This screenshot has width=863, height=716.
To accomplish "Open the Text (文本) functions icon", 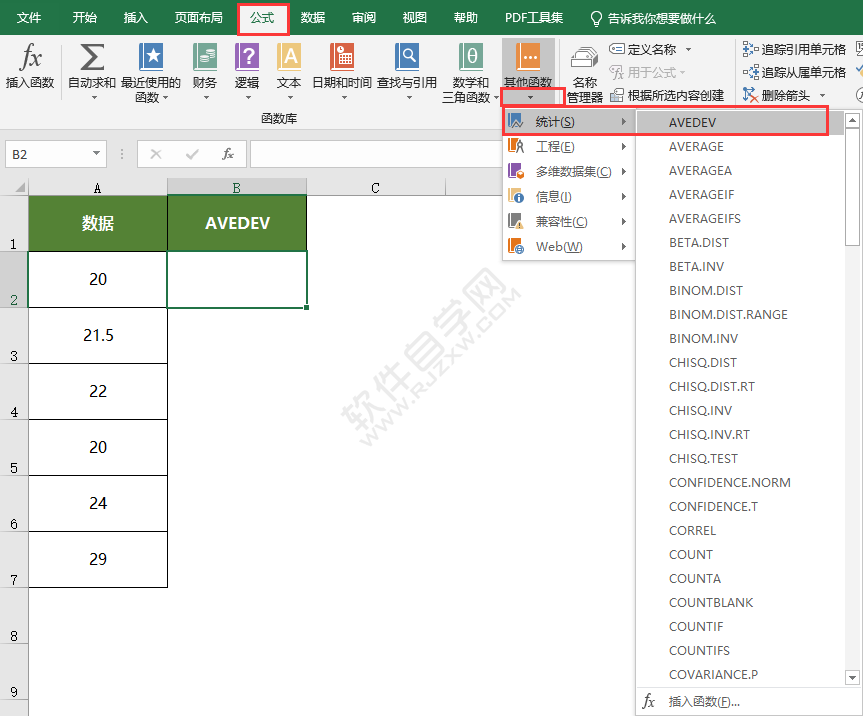I will [289, 57].
